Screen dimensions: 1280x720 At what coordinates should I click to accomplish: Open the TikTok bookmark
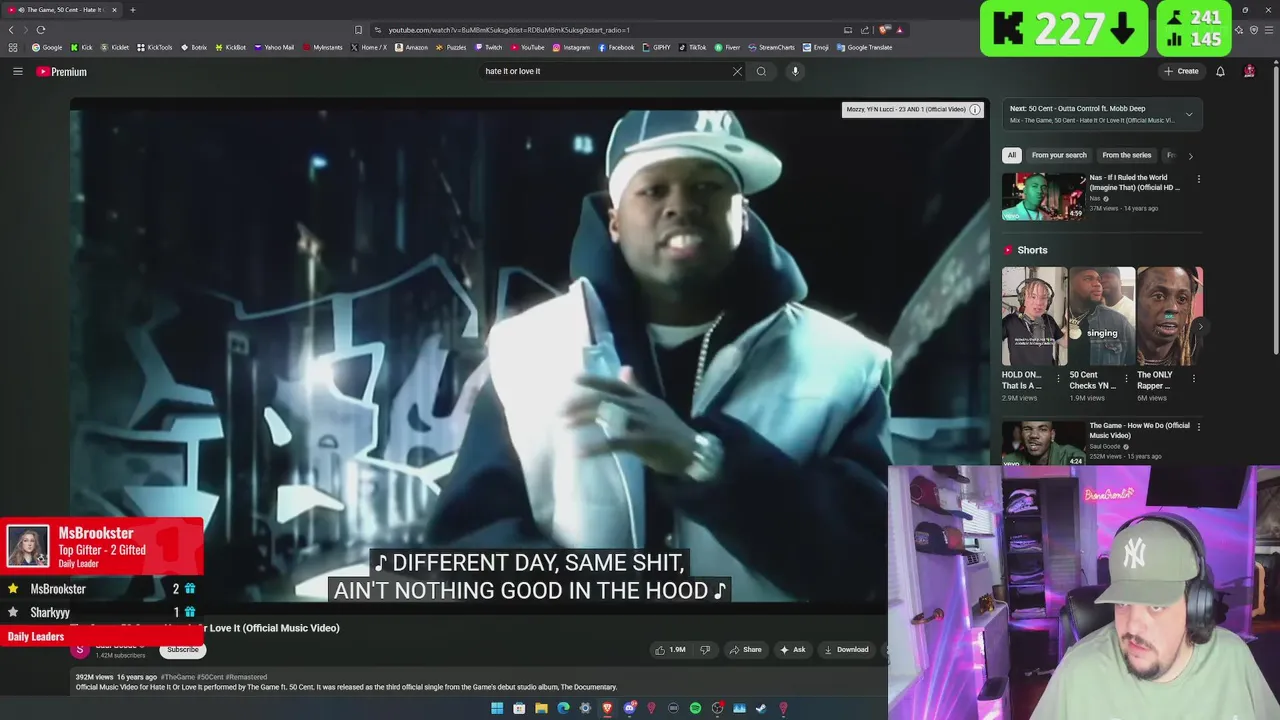(x=692, y=47)
